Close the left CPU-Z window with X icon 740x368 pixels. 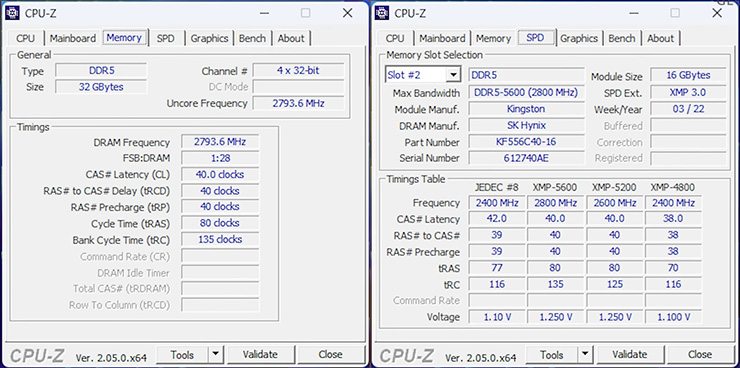tap(347, 13)
